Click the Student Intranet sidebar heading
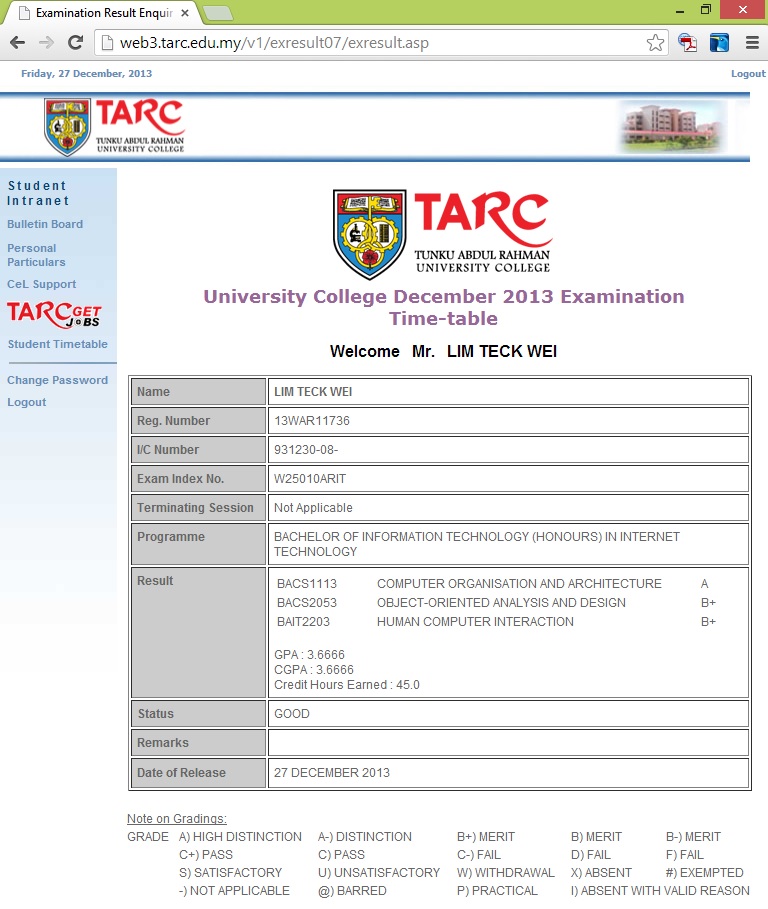This screenshot has width=768, height=909. click(38, 193)
